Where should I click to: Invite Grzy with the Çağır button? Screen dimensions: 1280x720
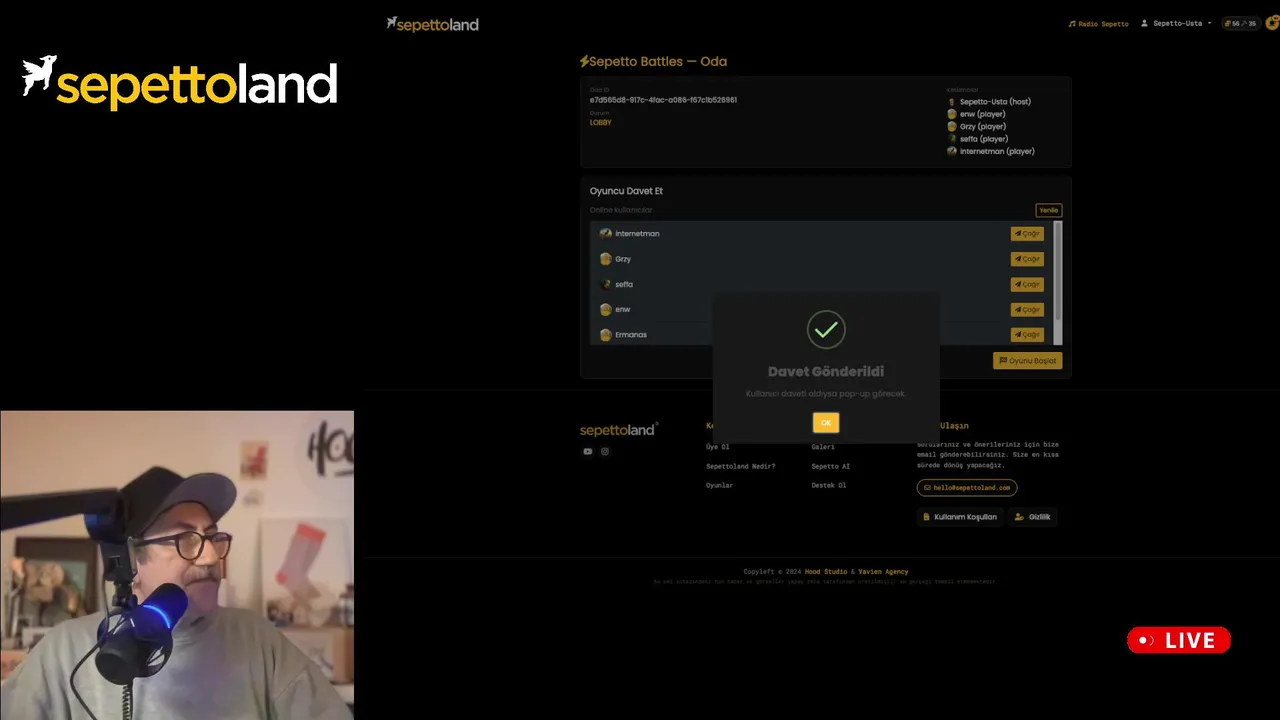coord(1027,259)
